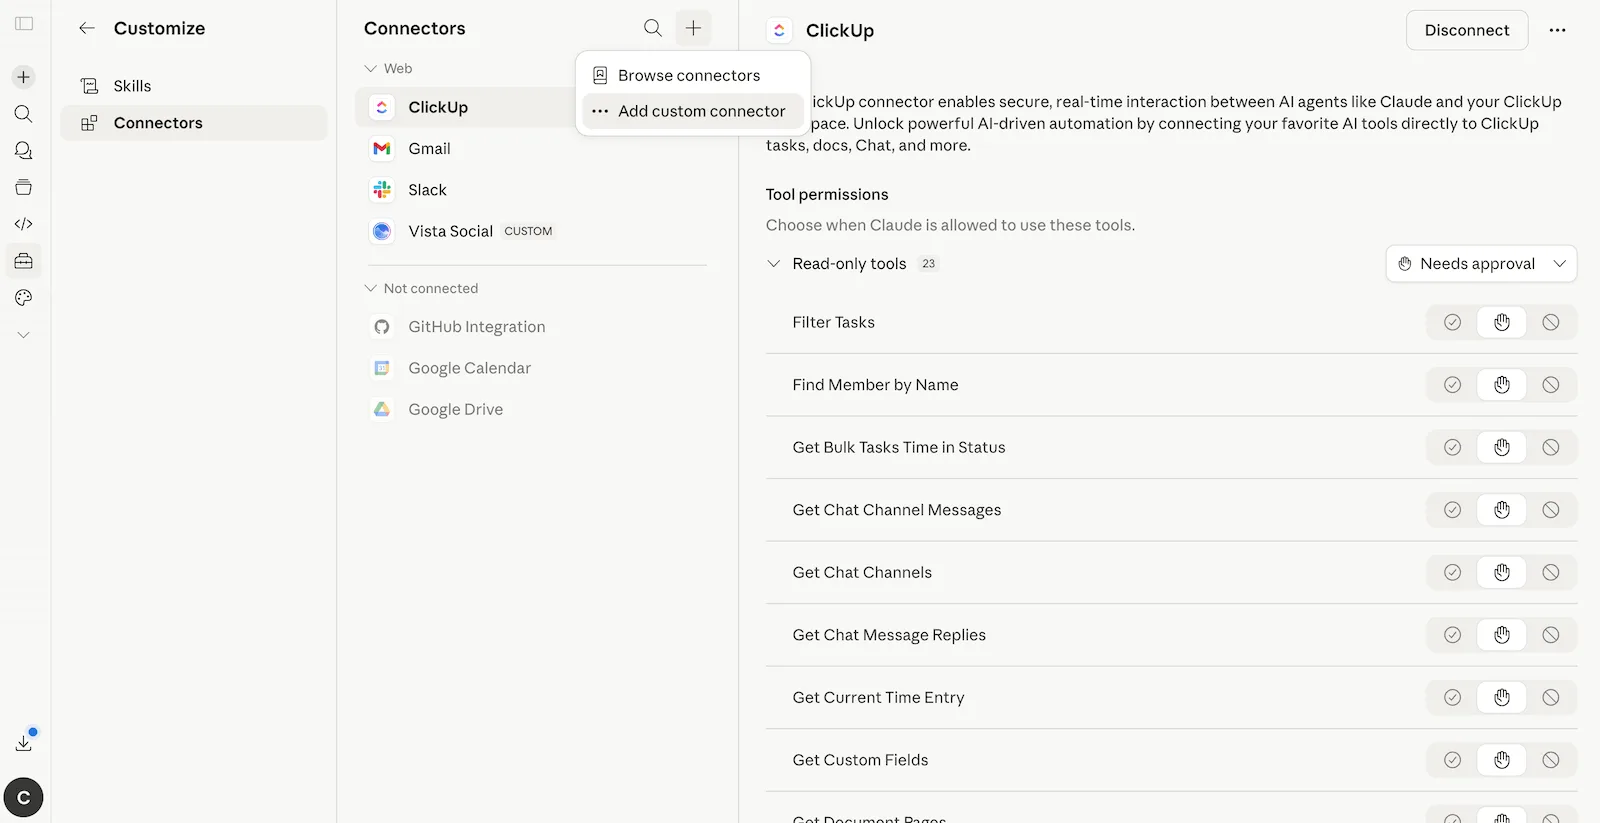Choose Browse connectors from the menu
This screenshot has height=823, width=1600.
[x=692, y=75]
